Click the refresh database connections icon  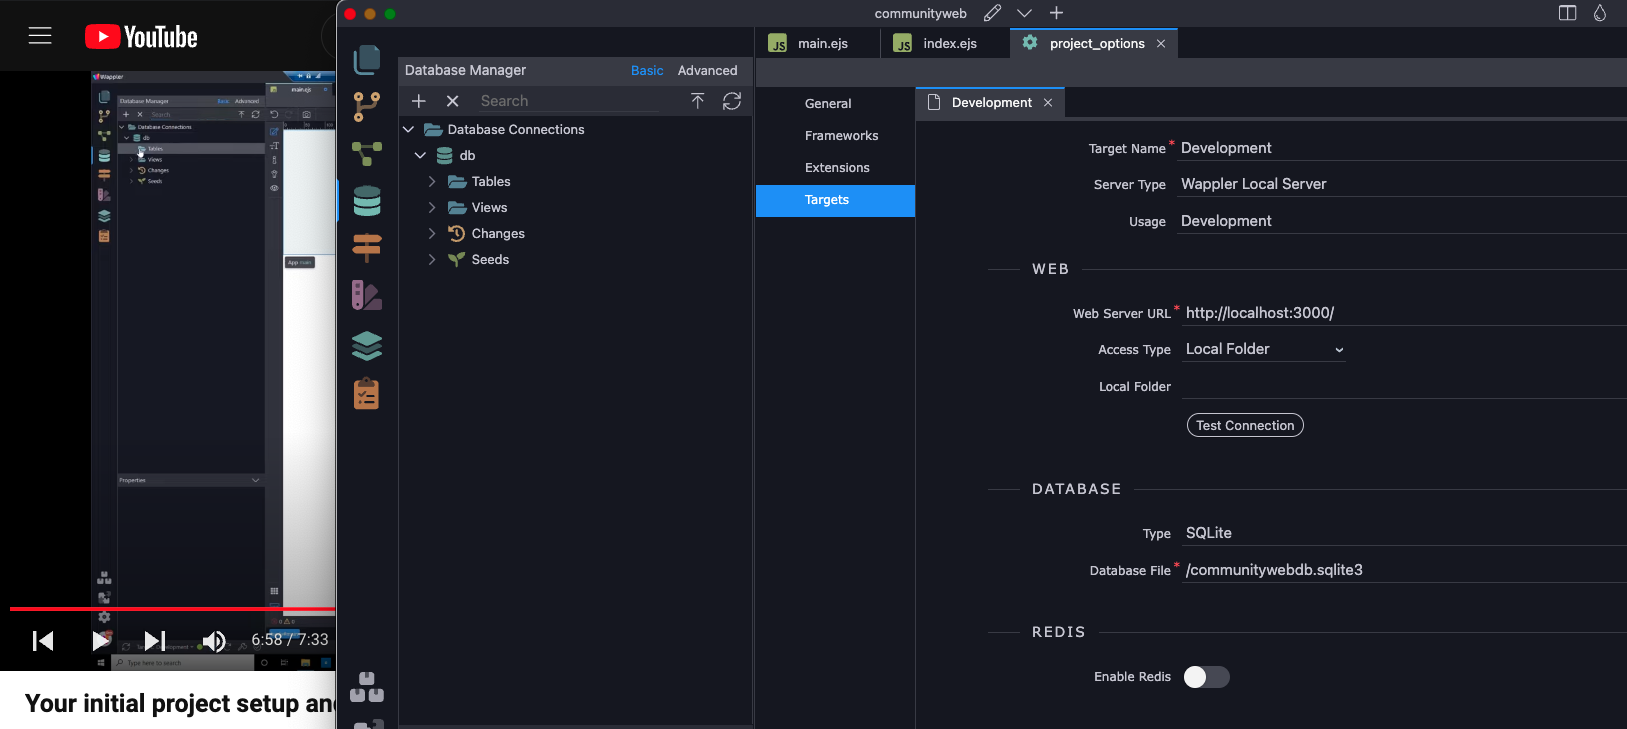[x=732, y=101]
